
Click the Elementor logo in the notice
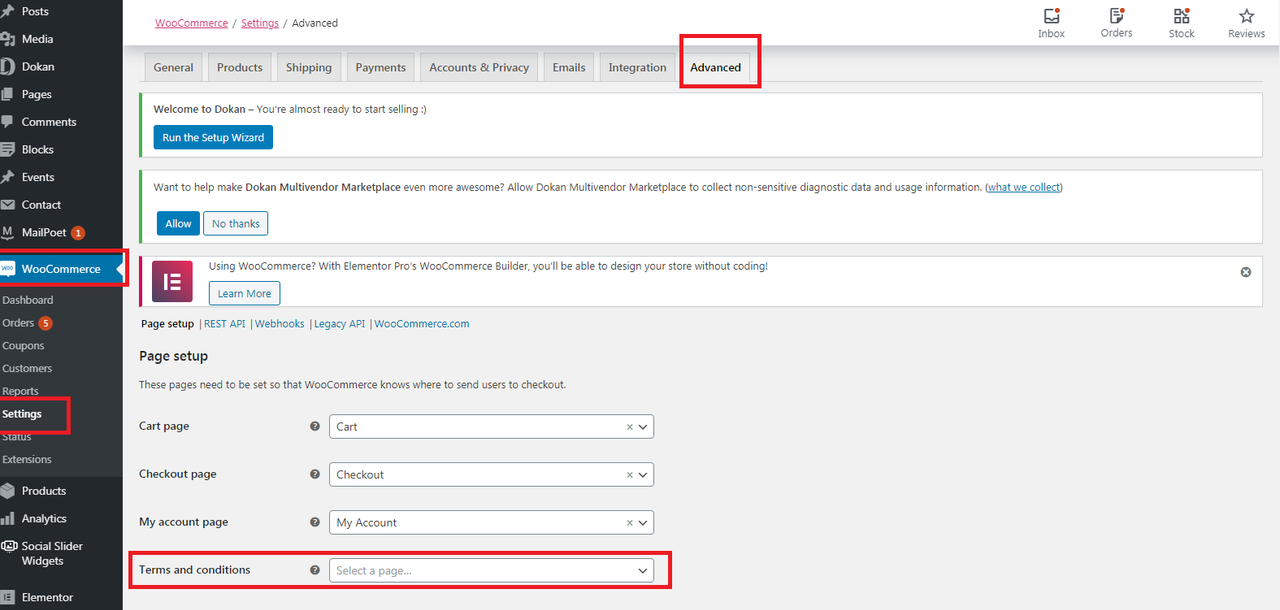click(172, 282)
